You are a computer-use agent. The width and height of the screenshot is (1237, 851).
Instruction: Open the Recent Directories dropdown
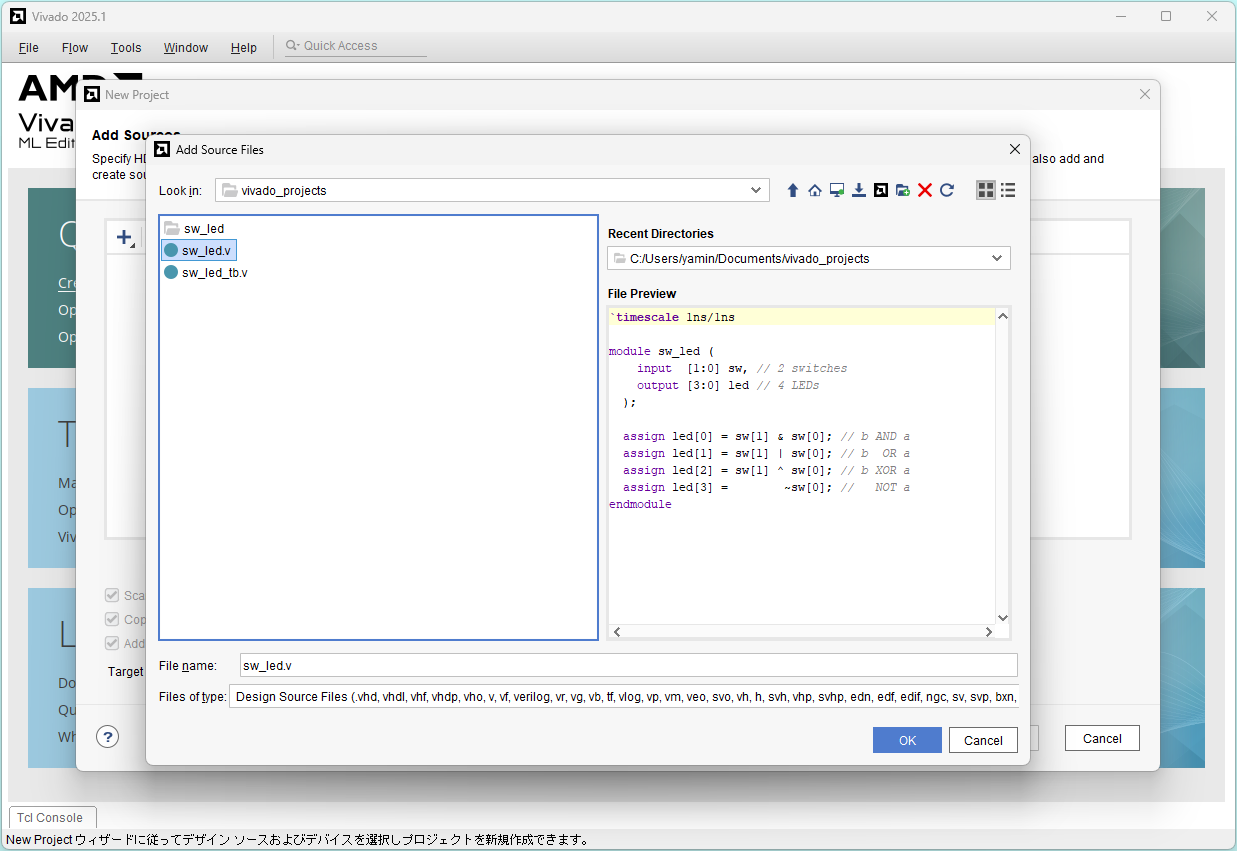point(996,258)
